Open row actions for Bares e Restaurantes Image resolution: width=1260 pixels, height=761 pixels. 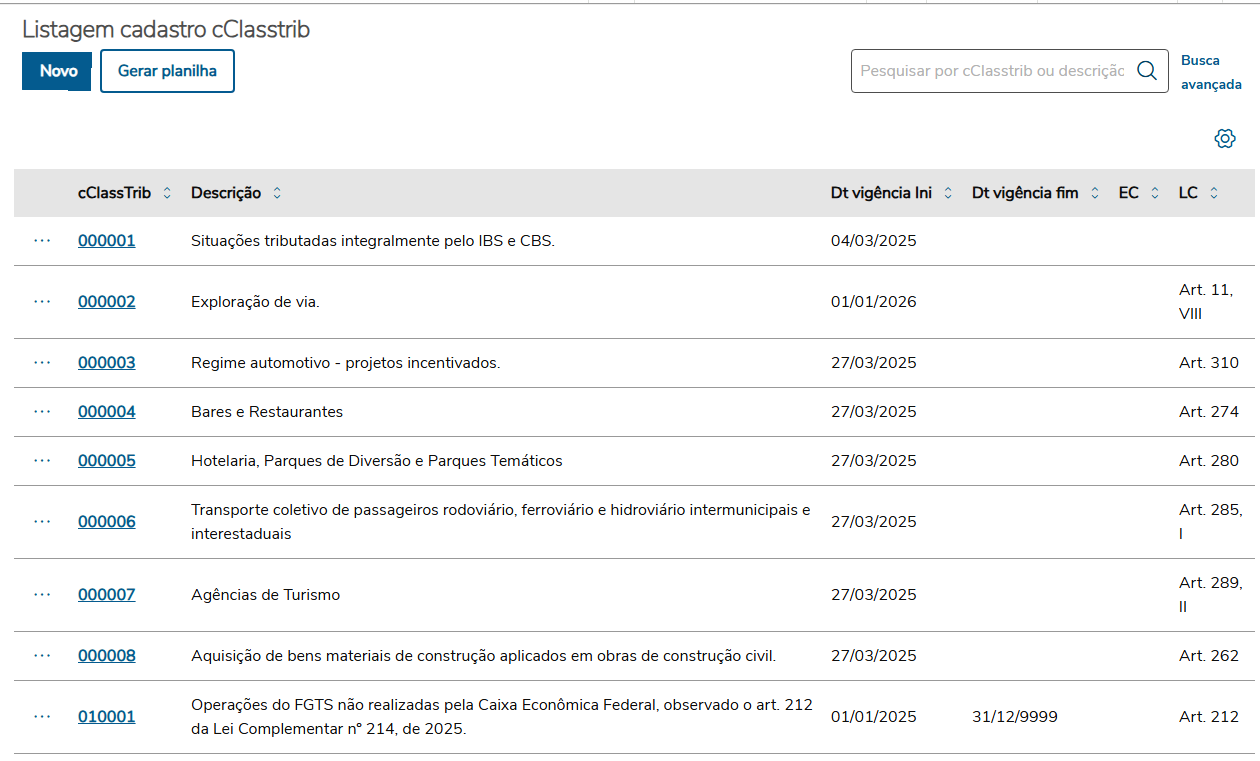(x=42, y=412)
